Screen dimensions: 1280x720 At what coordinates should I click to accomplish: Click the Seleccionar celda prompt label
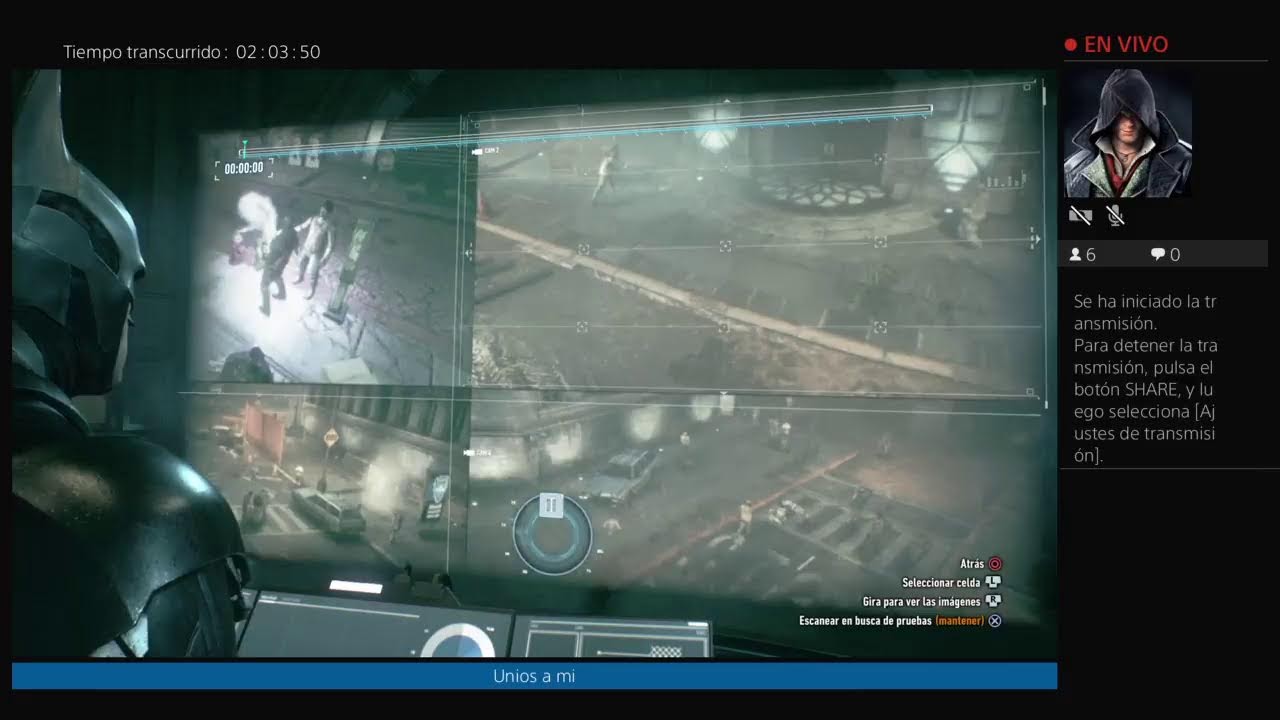[x=941, y=583]
